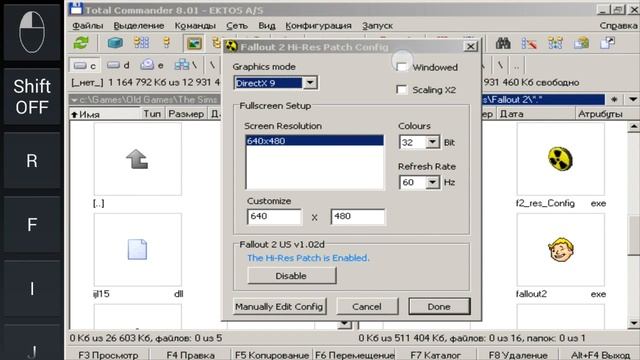Screen dimensions: 640x360
Task: Go to root in right panel
Action: [500, 65]
